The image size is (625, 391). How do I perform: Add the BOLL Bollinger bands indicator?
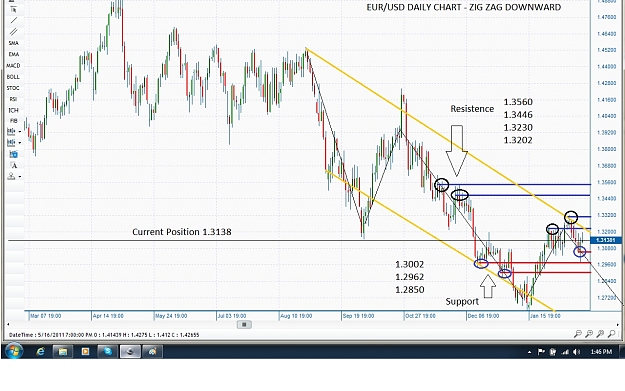click(x=13, y=77)
